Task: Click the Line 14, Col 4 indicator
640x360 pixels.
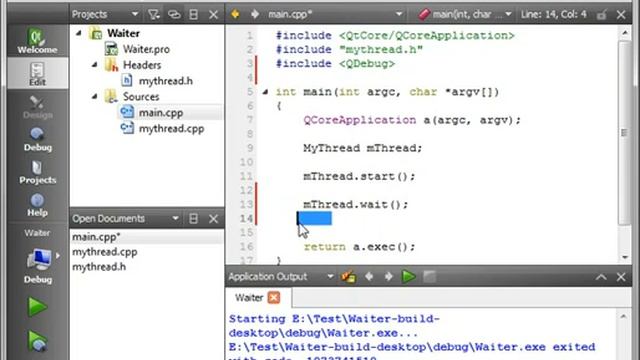Action: [x=553, y=14]
